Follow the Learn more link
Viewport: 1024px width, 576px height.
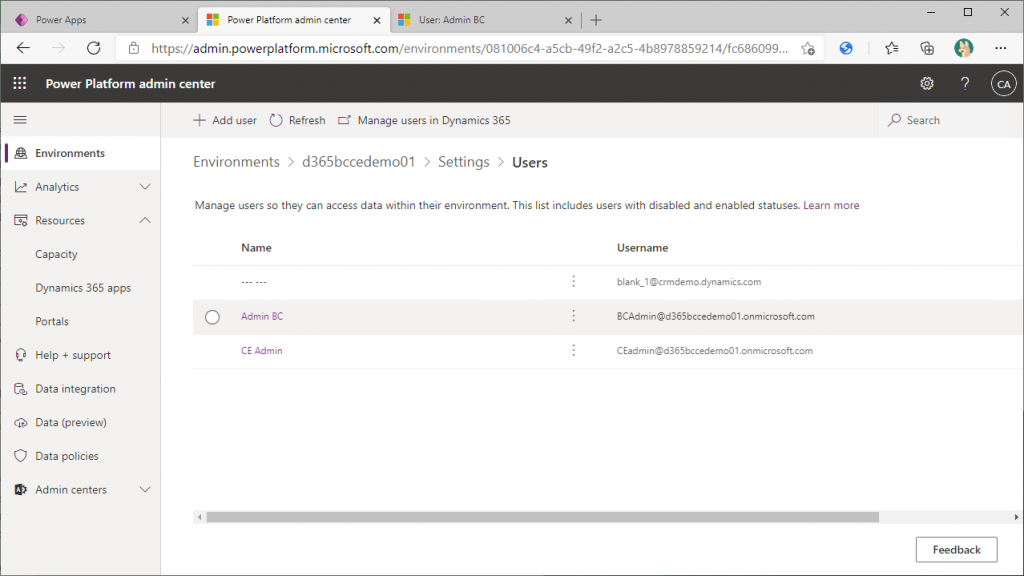coord(831,205)
